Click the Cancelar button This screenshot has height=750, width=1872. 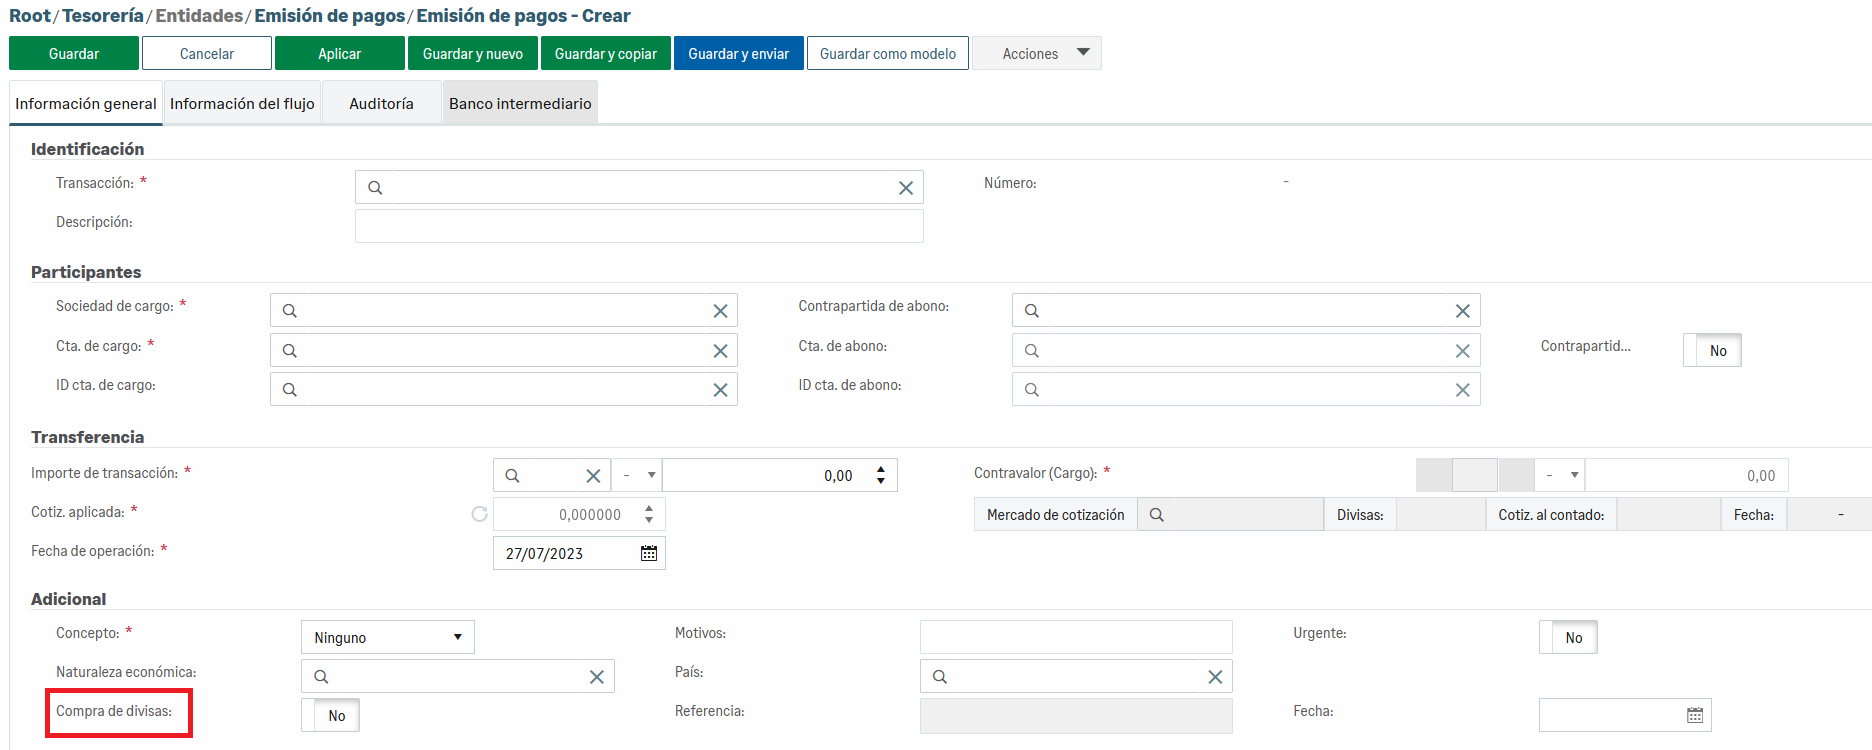207,54
